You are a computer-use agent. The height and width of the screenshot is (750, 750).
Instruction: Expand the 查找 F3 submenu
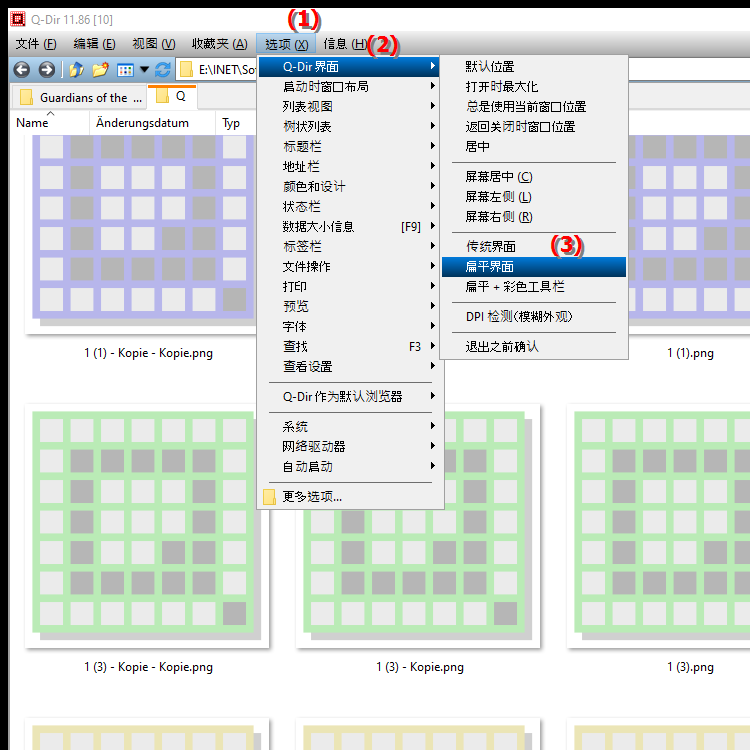click(350, 346)
